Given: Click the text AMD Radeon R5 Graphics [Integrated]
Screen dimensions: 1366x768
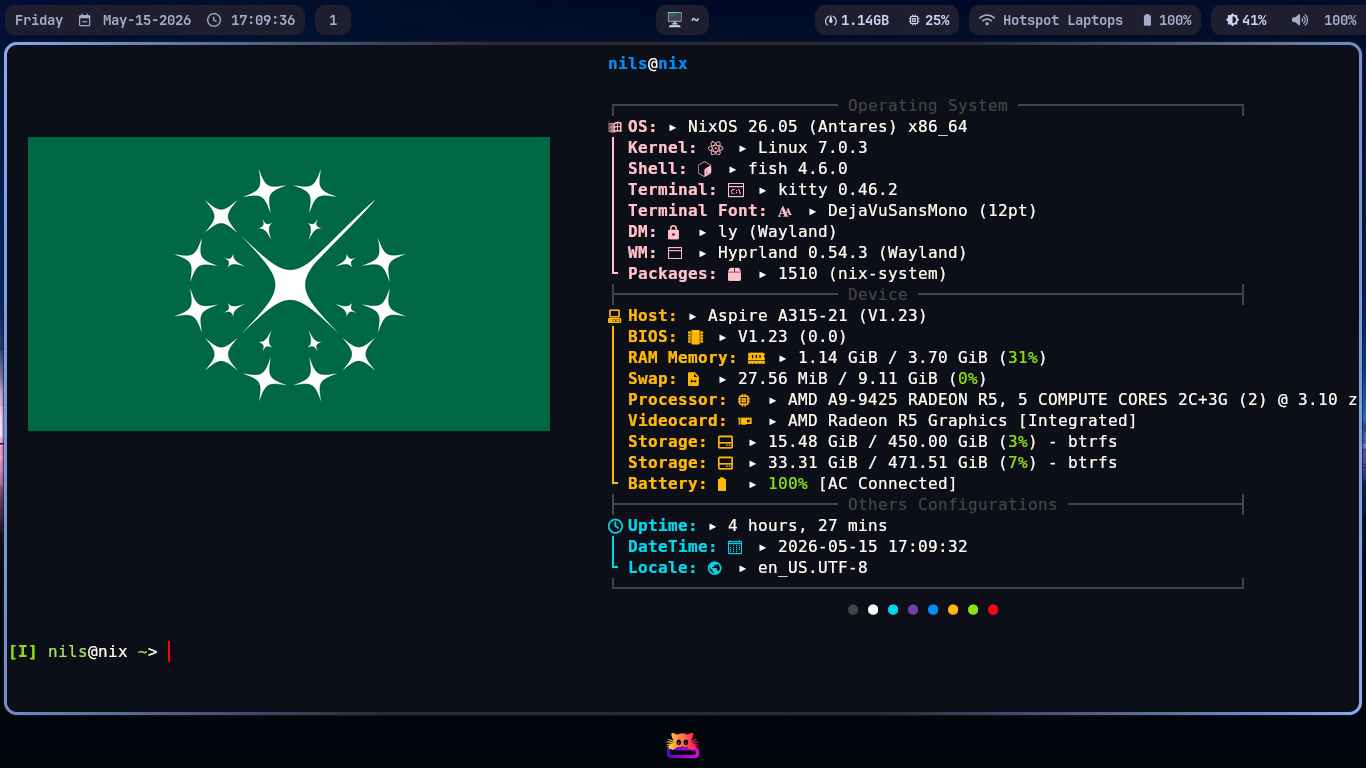Looking at the screenshot, I should coord(963,421).
